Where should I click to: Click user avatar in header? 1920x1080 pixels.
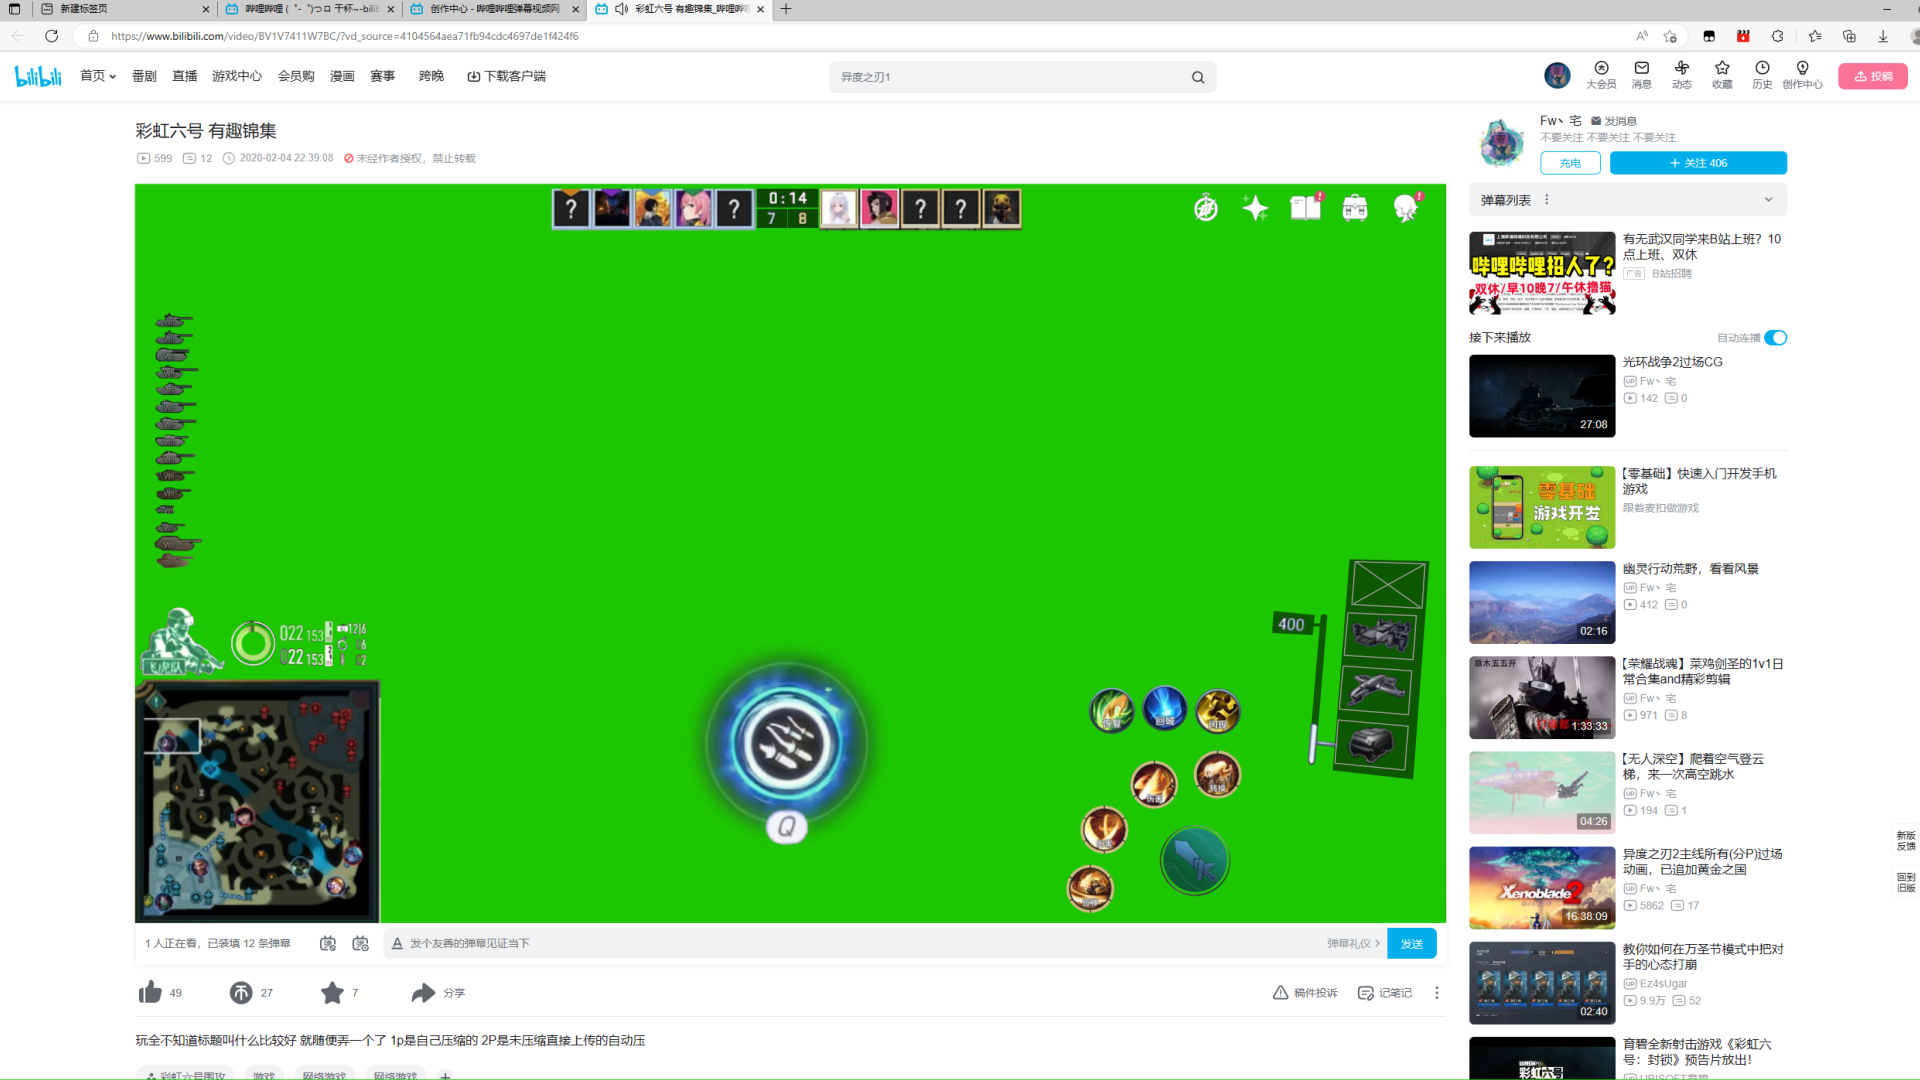1557,75
